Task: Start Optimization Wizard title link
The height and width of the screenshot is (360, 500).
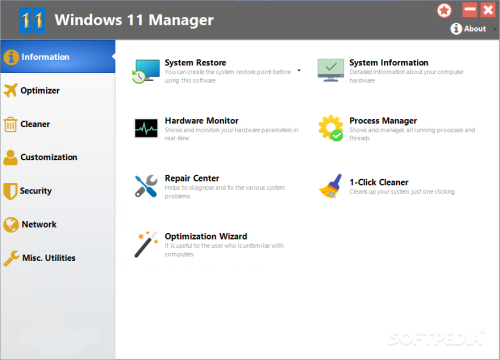Action: (x=206, y=236)
